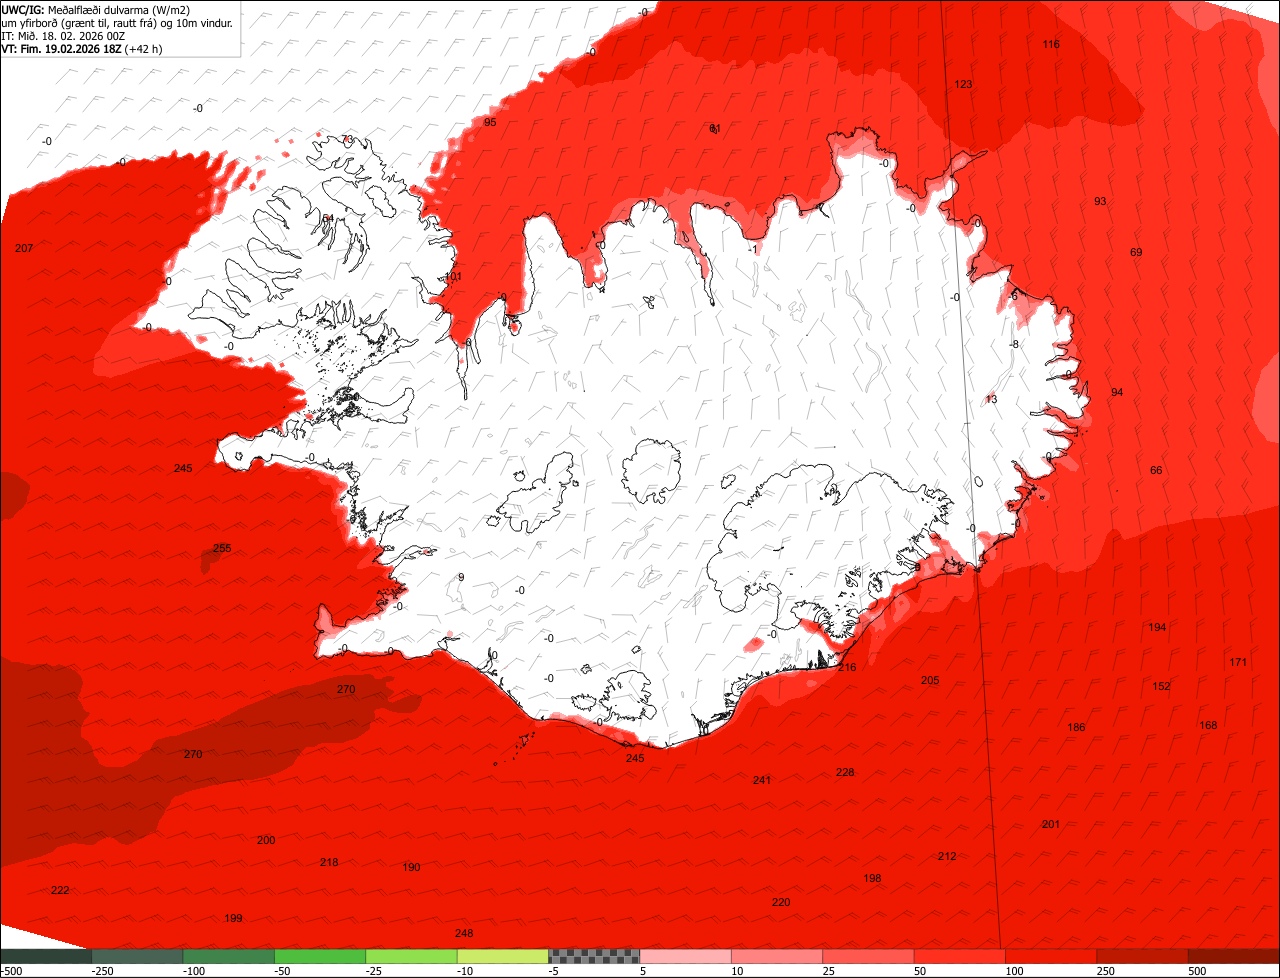Click the 248 value on the map
1280x978 pixels.
click(464, 933)
